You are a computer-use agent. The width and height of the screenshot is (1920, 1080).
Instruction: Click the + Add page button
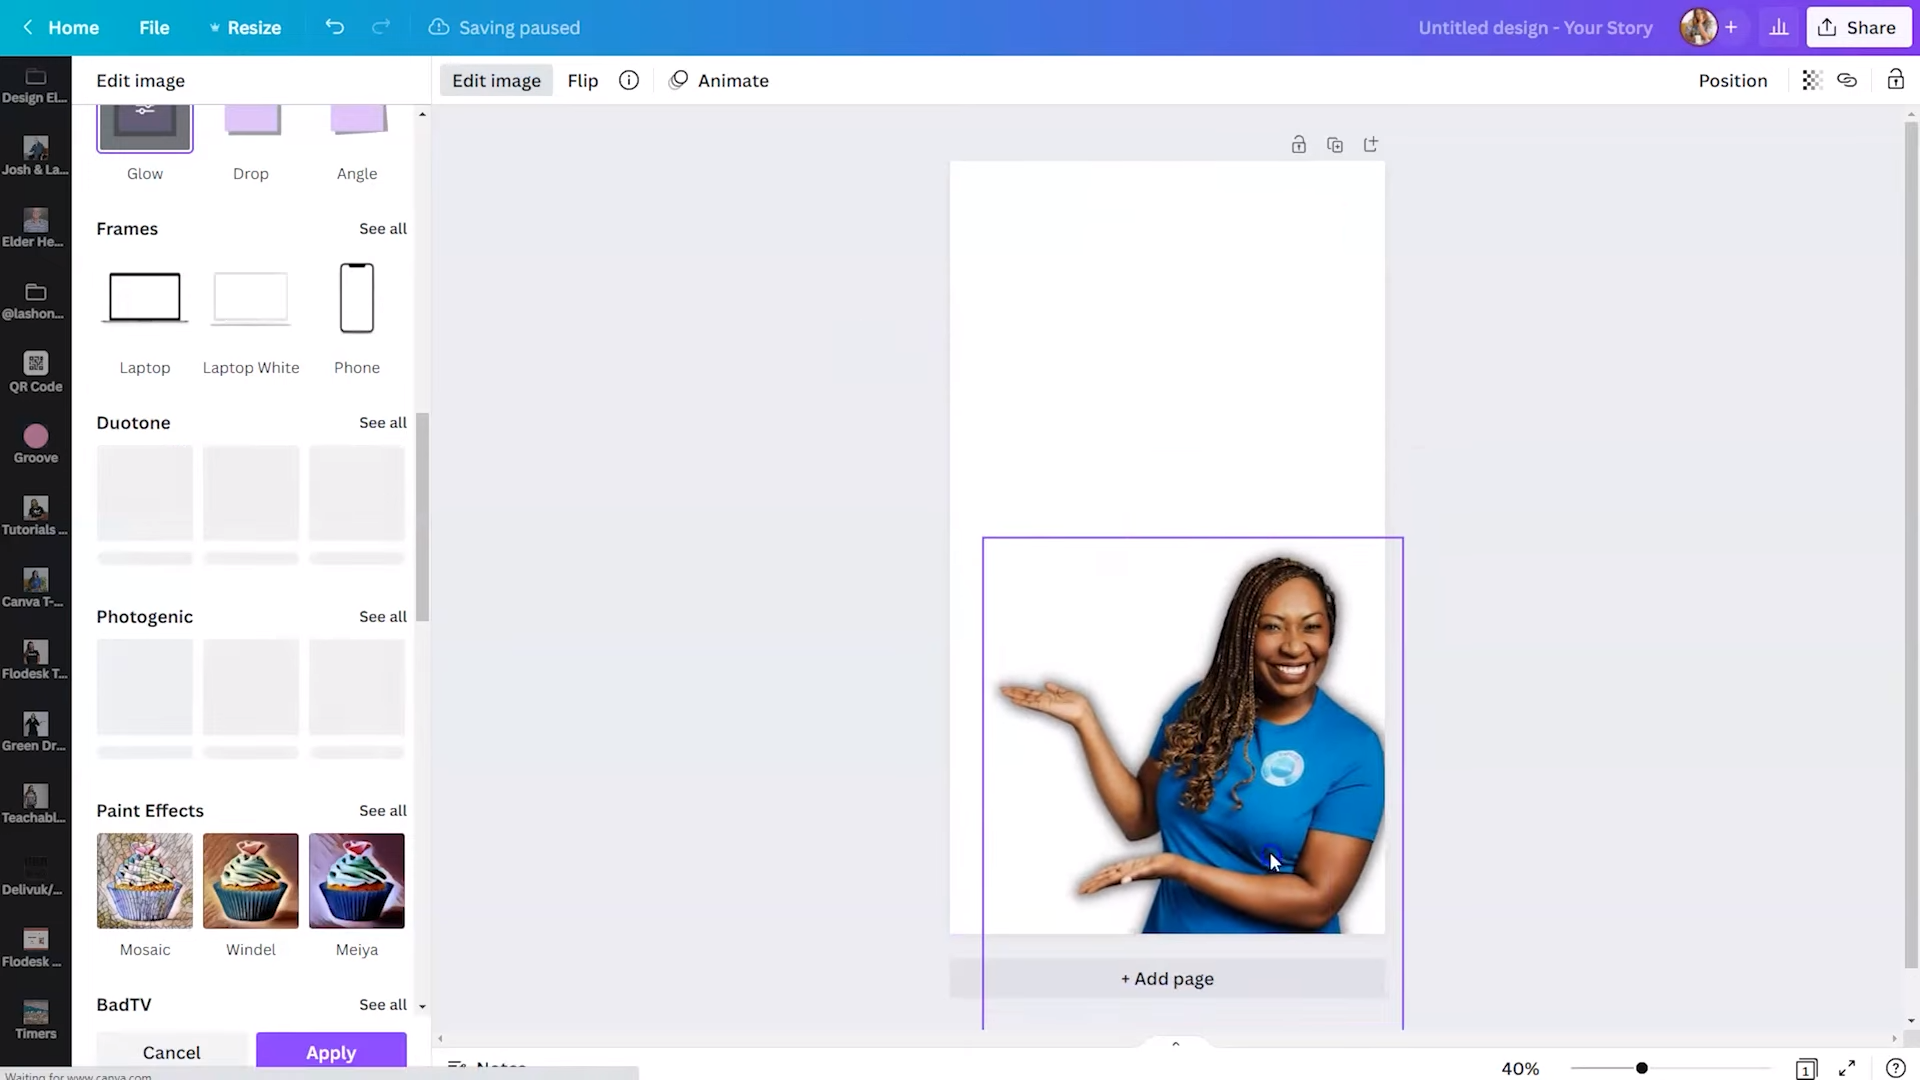[1167, 978]
